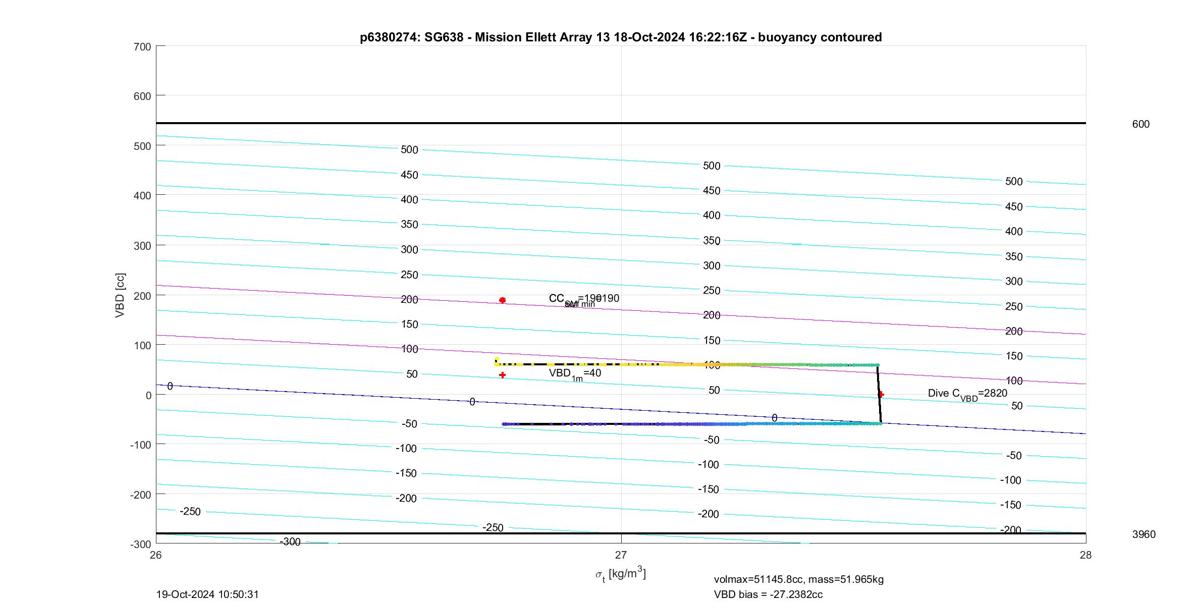The width and height of the screenshot is (1200, 611).
Task: Click the x-axis label sigma-t [kg/m³]
Action: [x=620, y=574]
